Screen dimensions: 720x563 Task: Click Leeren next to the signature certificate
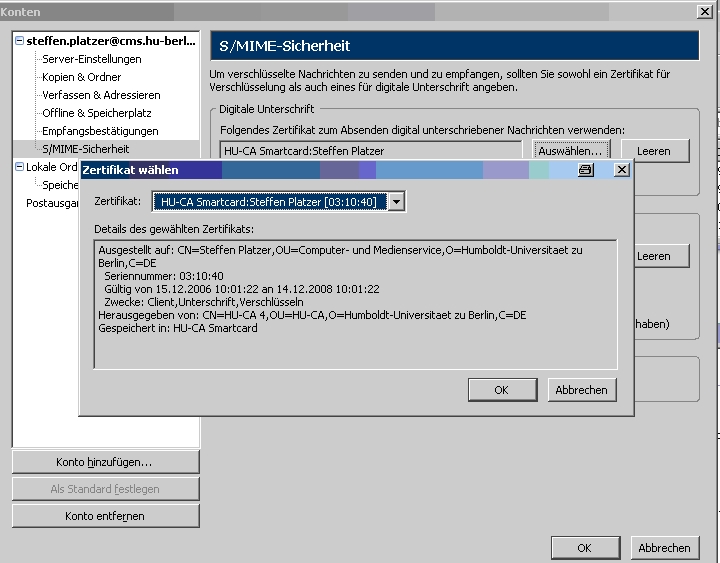click(x=654, y=151)
